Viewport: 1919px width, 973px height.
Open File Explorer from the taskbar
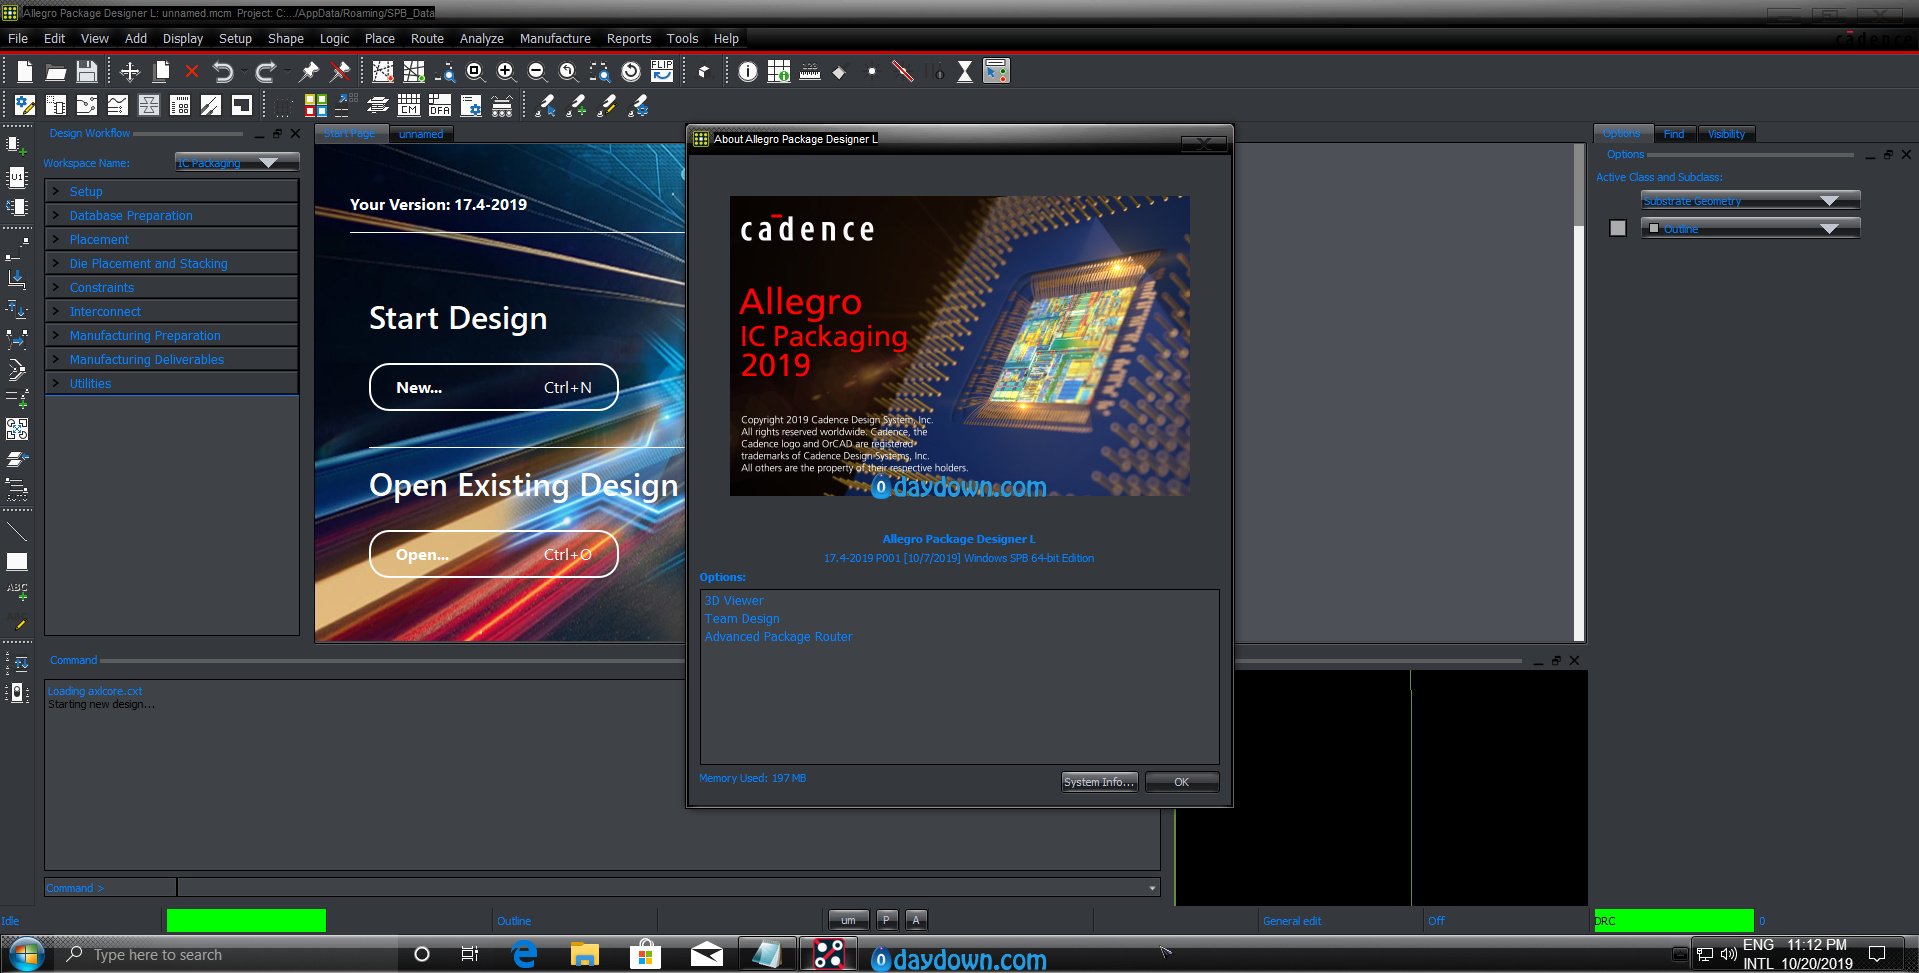click(584, 955)
